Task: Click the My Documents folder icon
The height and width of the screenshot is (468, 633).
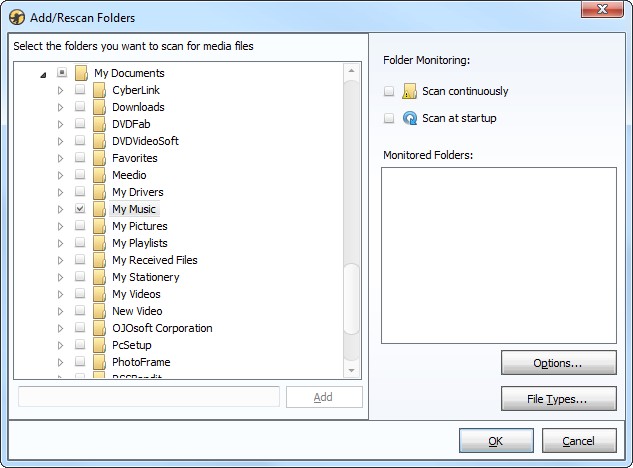Action: click(81, 73)
